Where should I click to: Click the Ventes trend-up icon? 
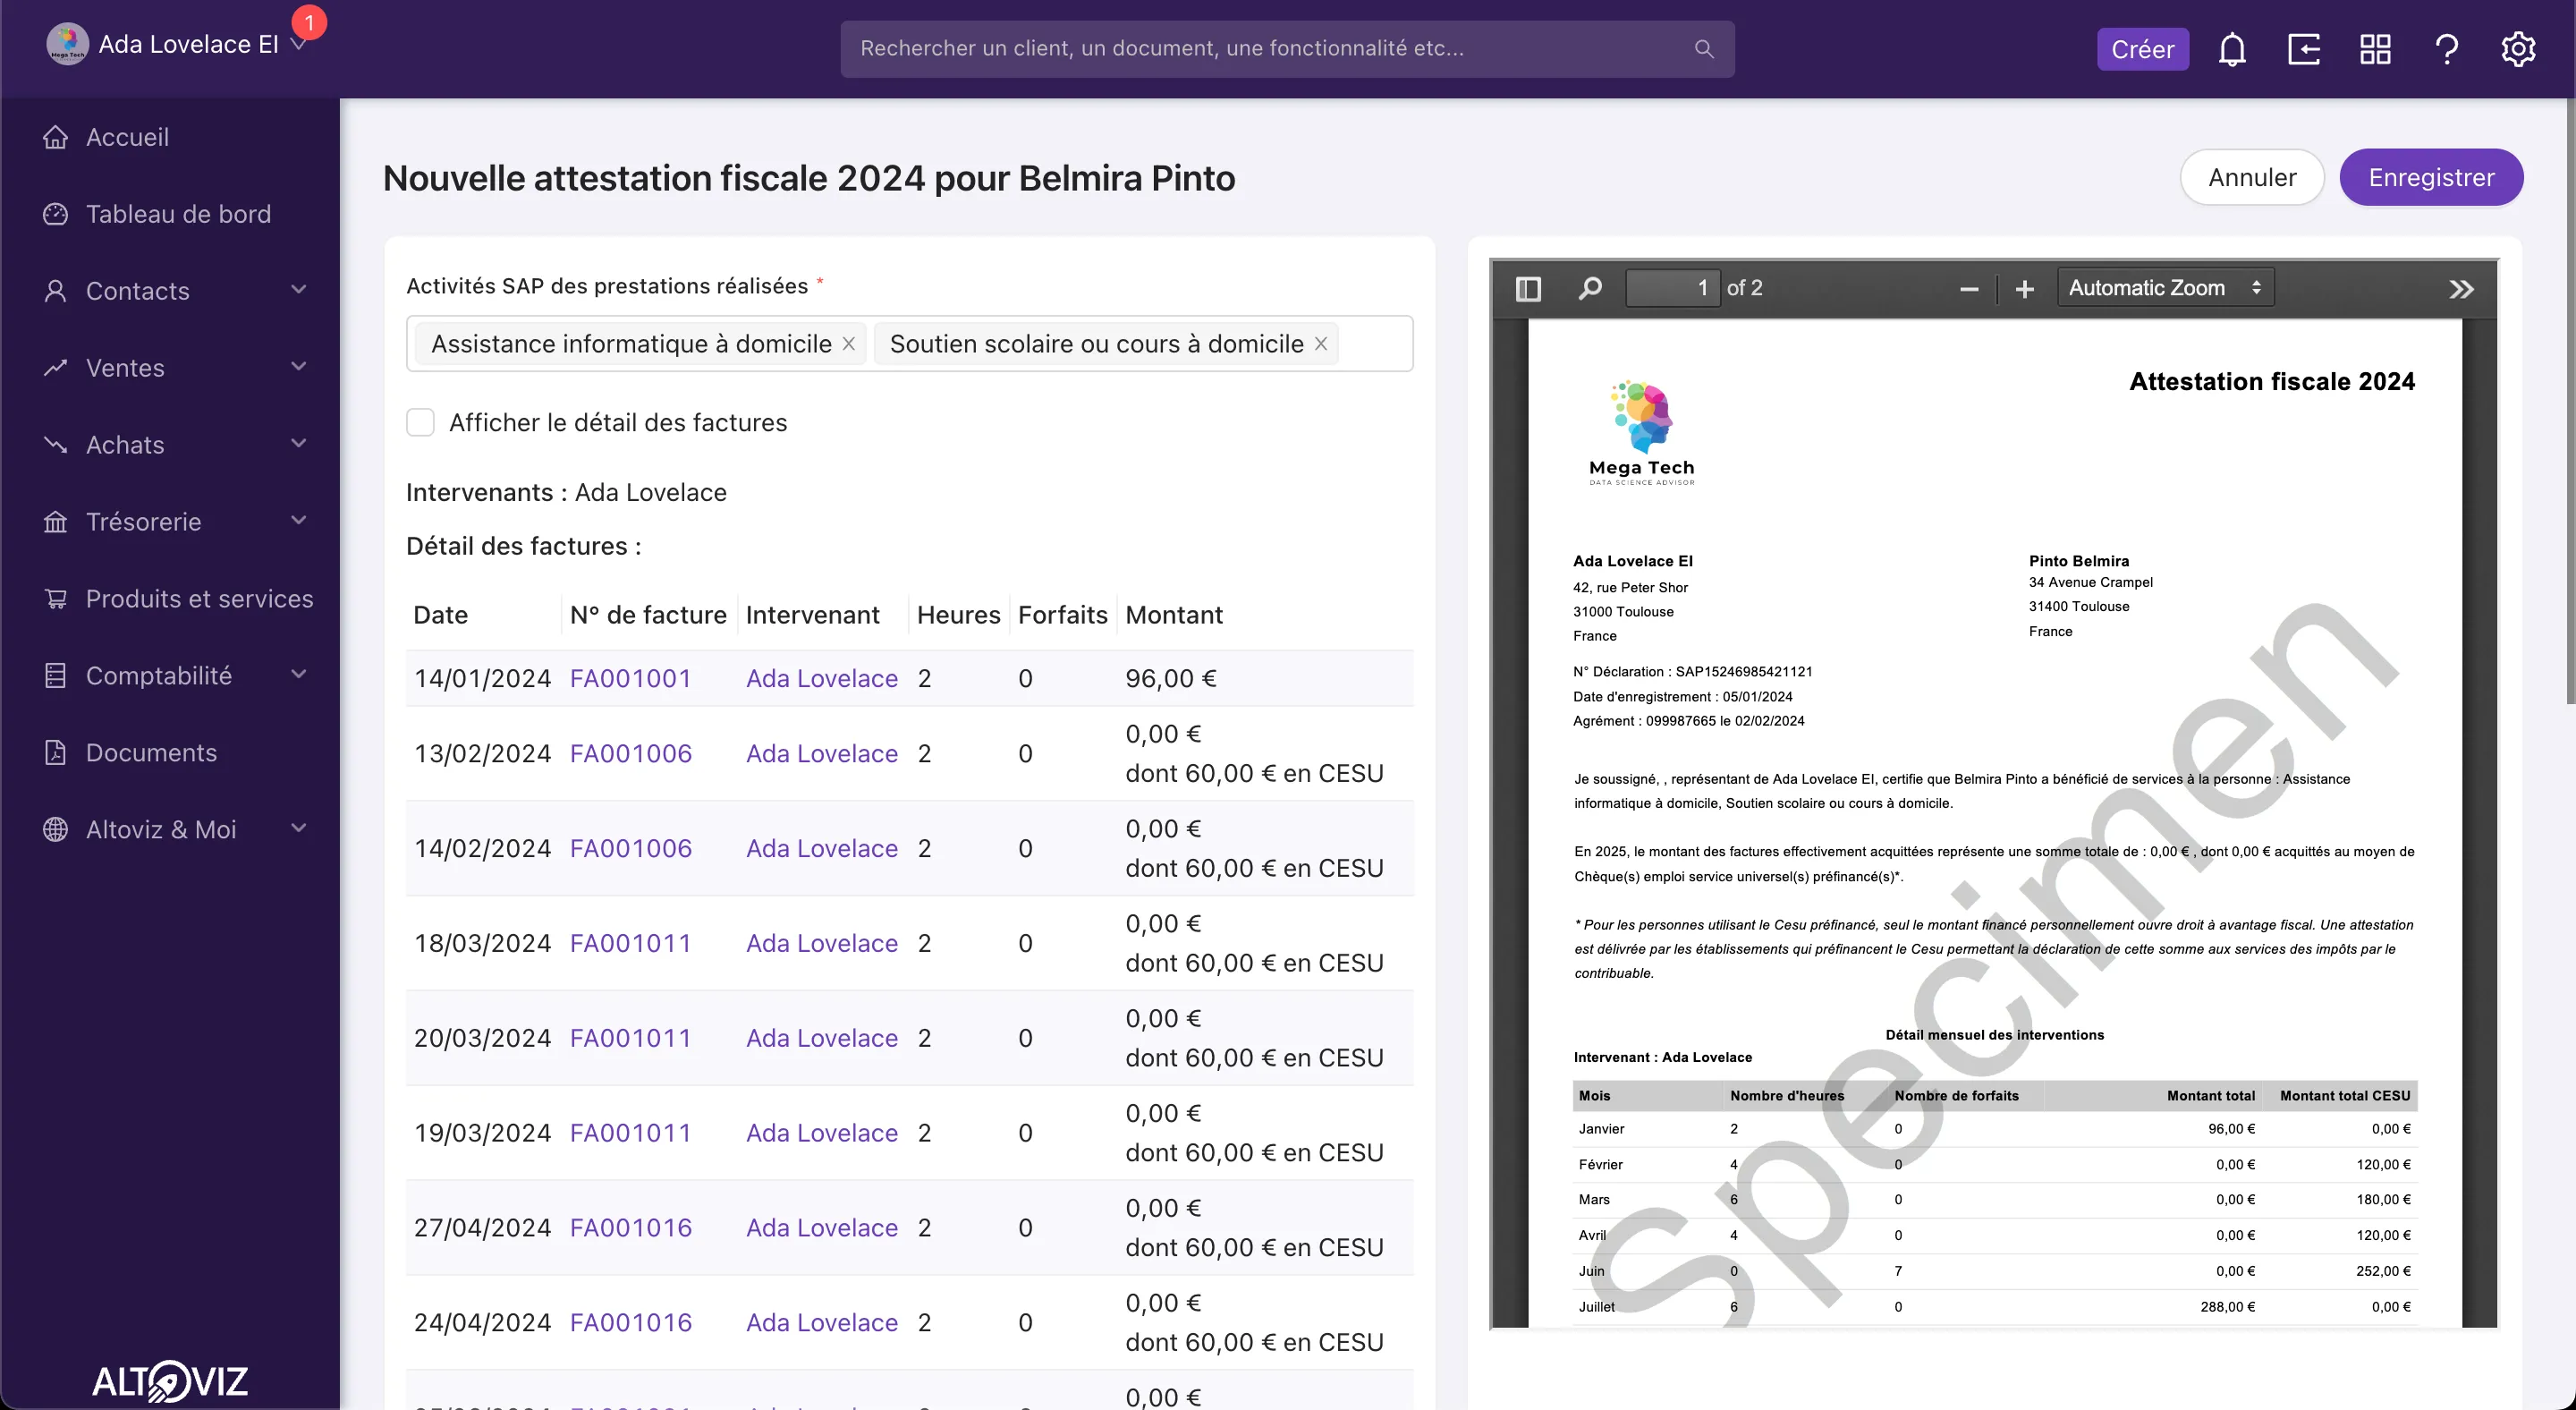tap(56, 368)
